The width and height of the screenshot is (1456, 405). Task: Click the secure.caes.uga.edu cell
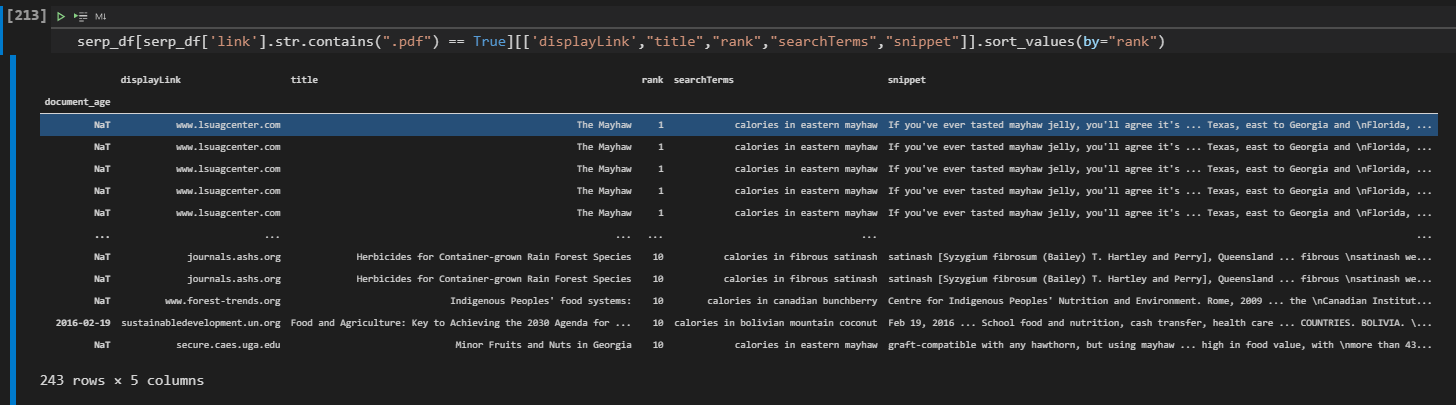[228, 345]
